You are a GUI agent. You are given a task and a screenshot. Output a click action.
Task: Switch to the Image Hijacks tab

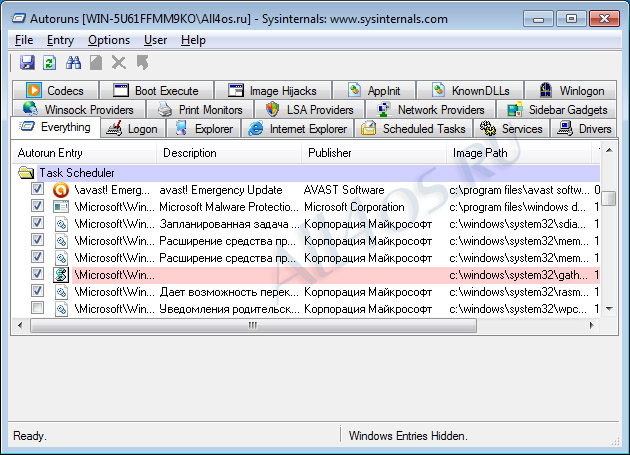273,90
